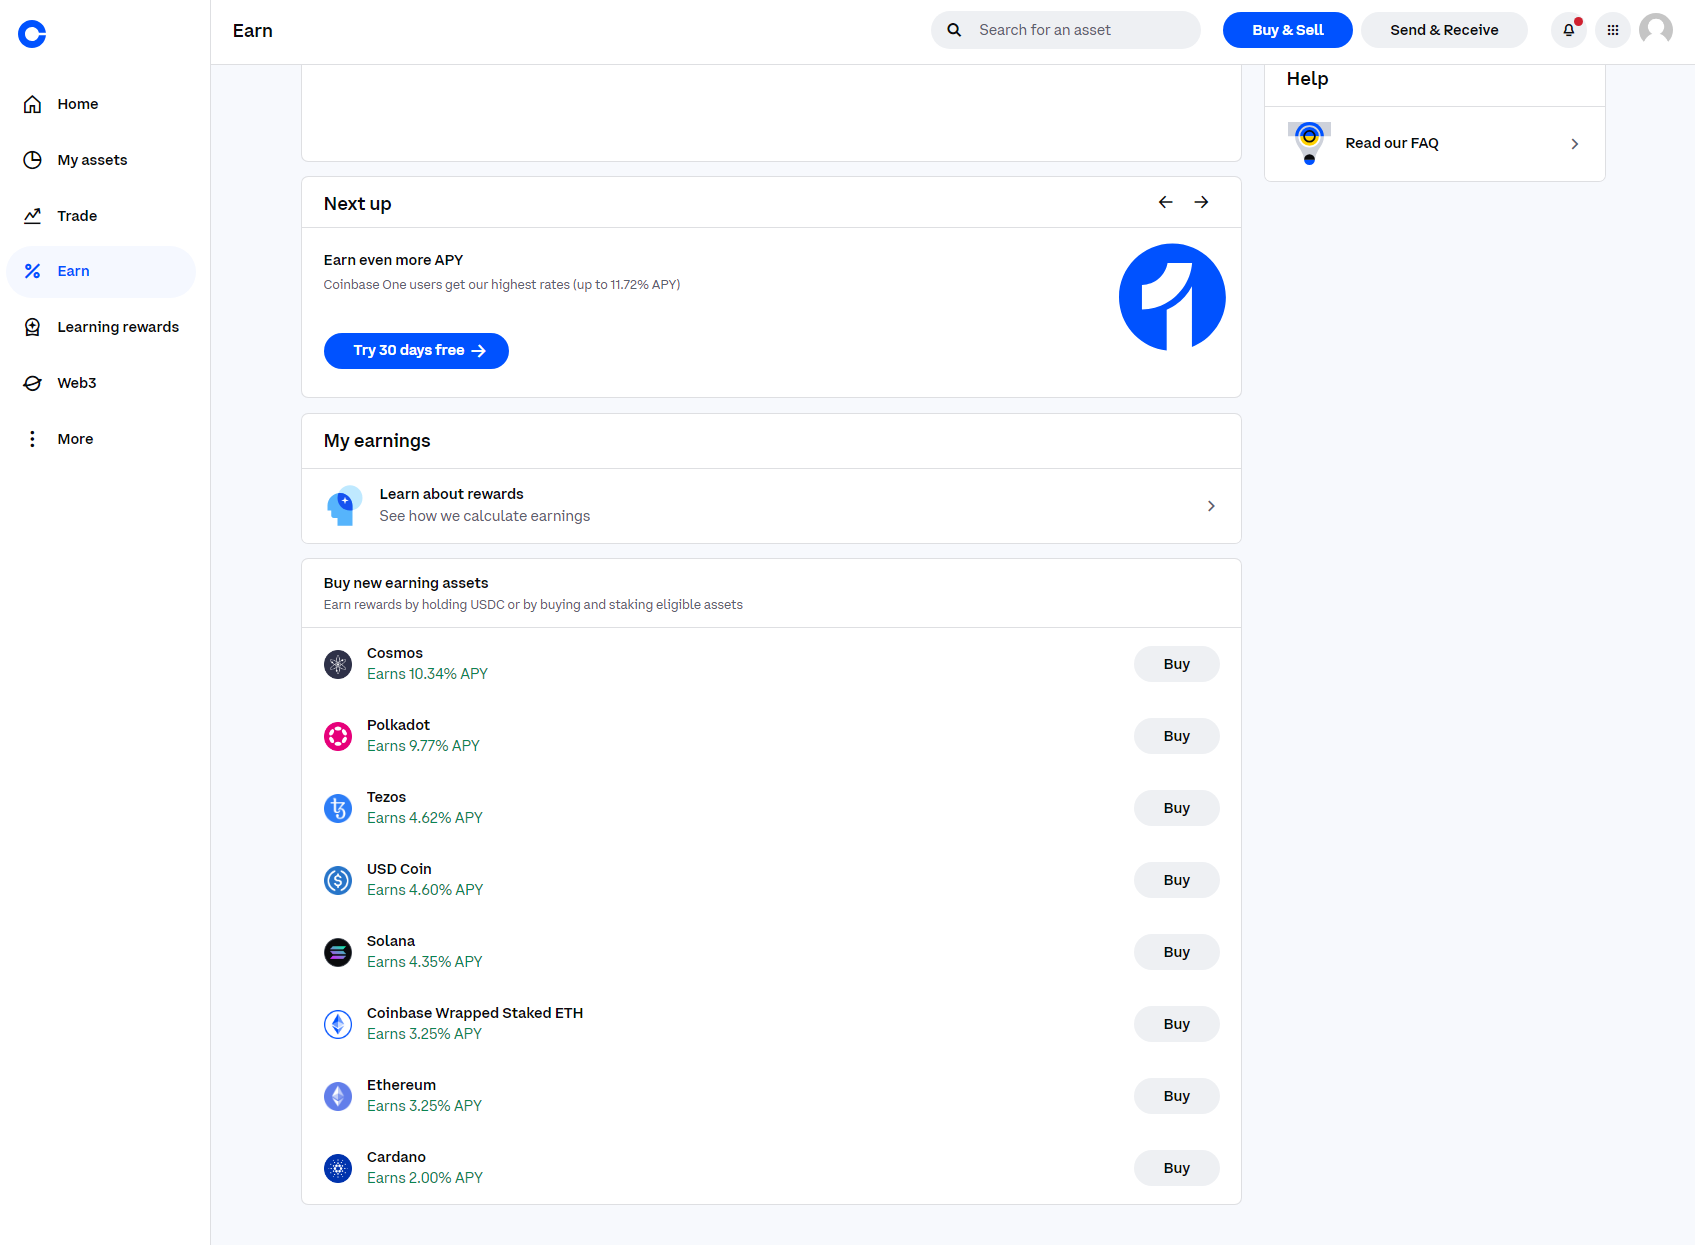Click the Cosmos asset name
1695x1245 pixels.
[395, 653]
